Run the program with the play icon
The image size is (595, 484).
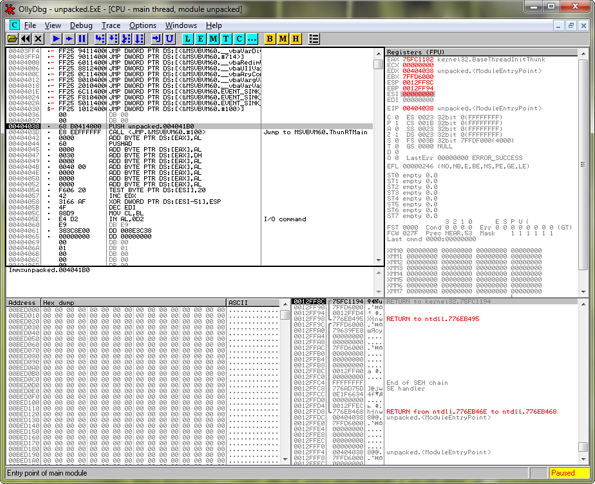point(56,39)
